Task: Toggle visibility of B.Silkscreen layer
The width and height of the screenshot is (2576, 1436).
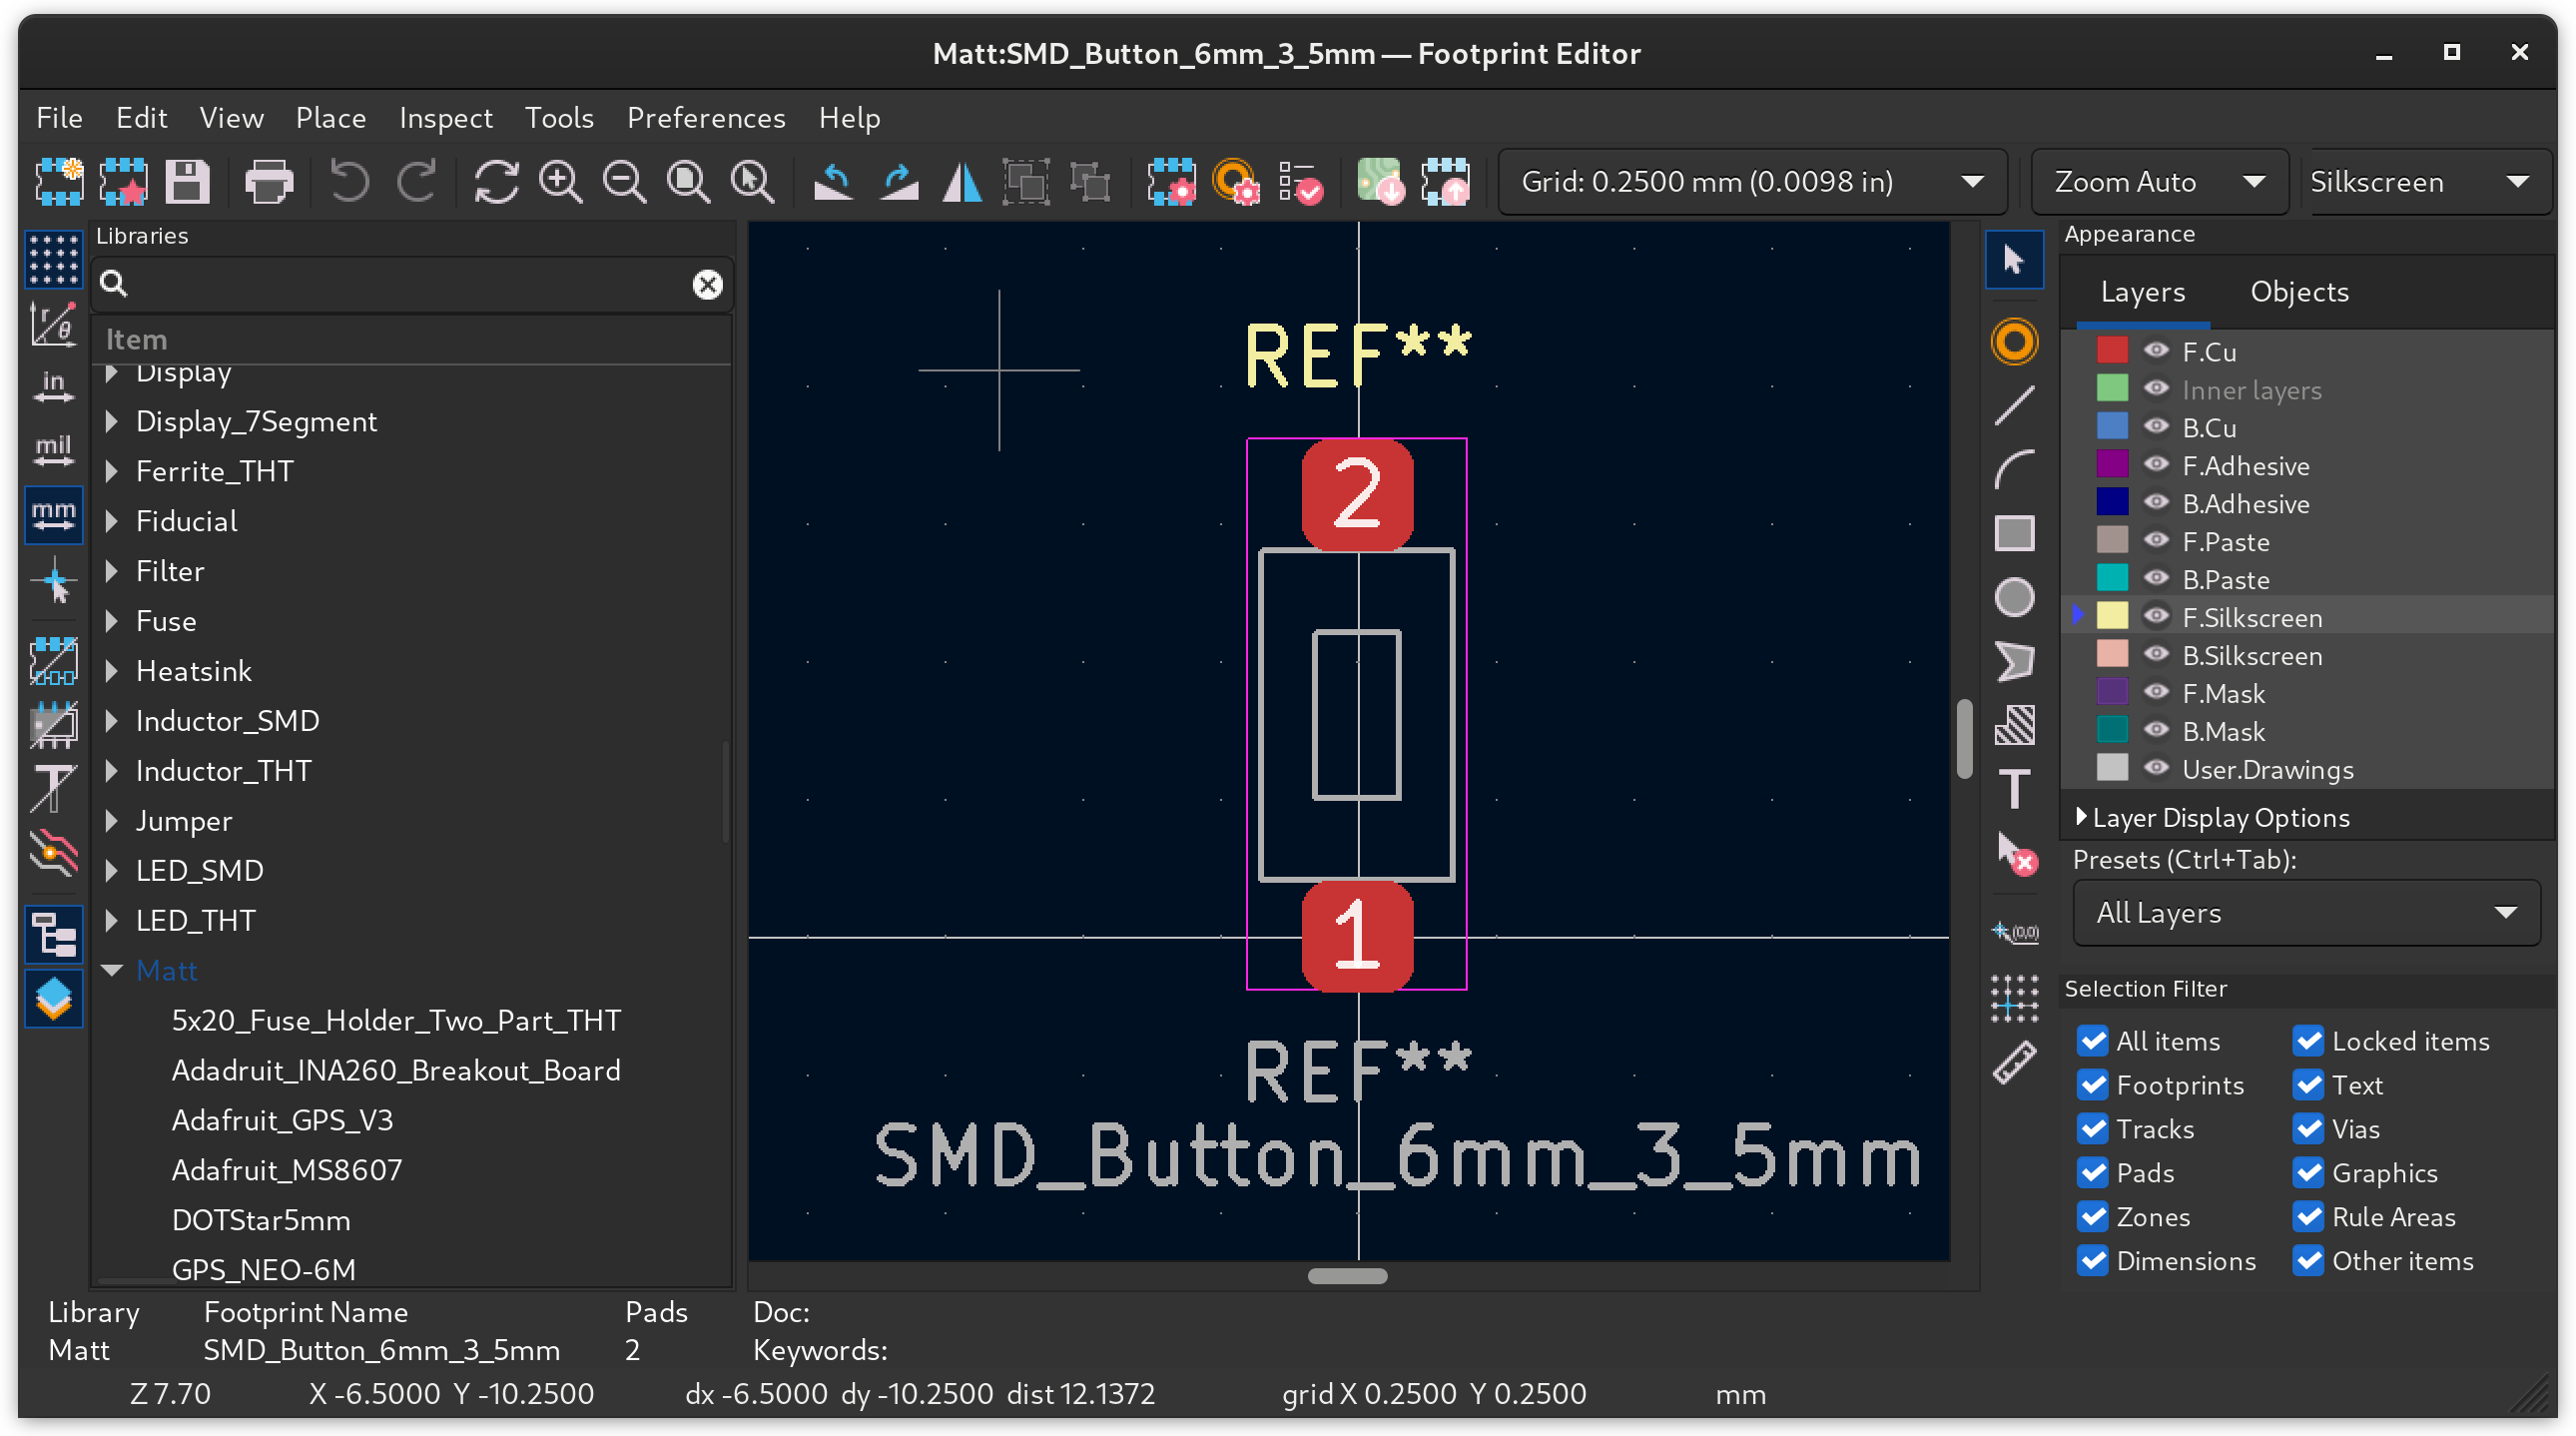Action: (x=2159, y=654)
